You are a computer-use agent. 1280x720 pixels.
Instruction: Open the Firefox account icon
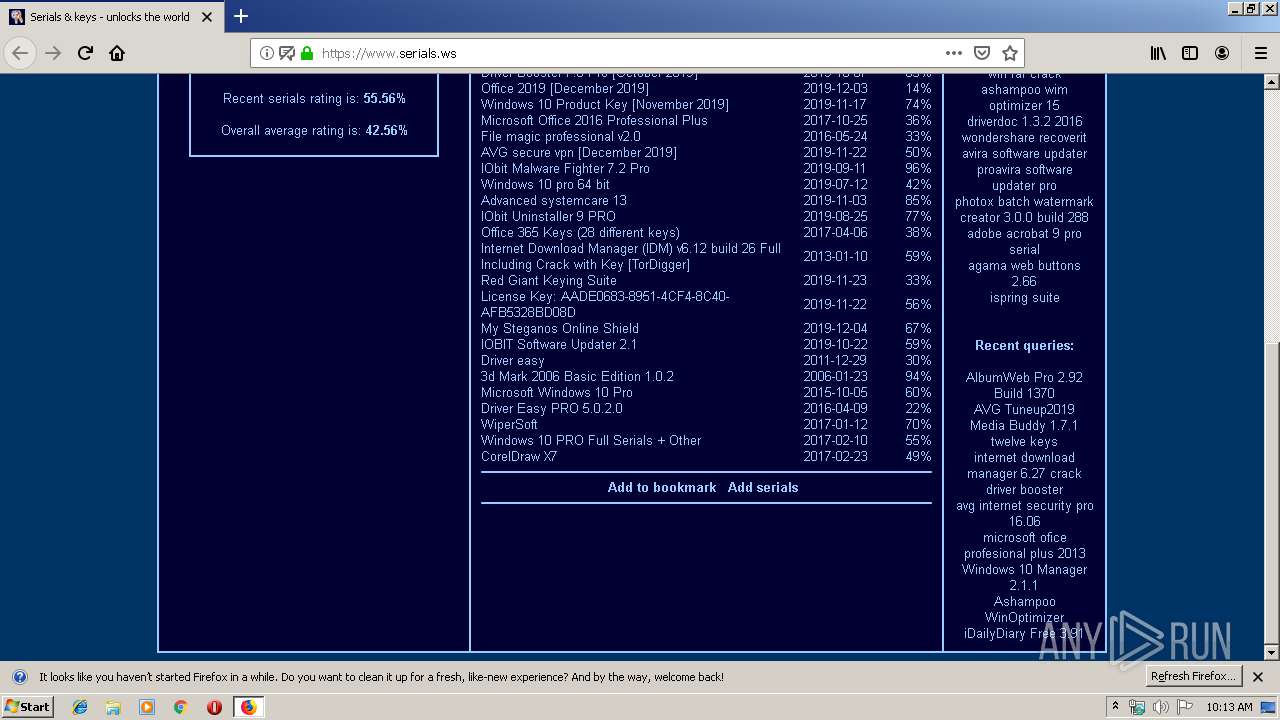[x=1222, y=53]
